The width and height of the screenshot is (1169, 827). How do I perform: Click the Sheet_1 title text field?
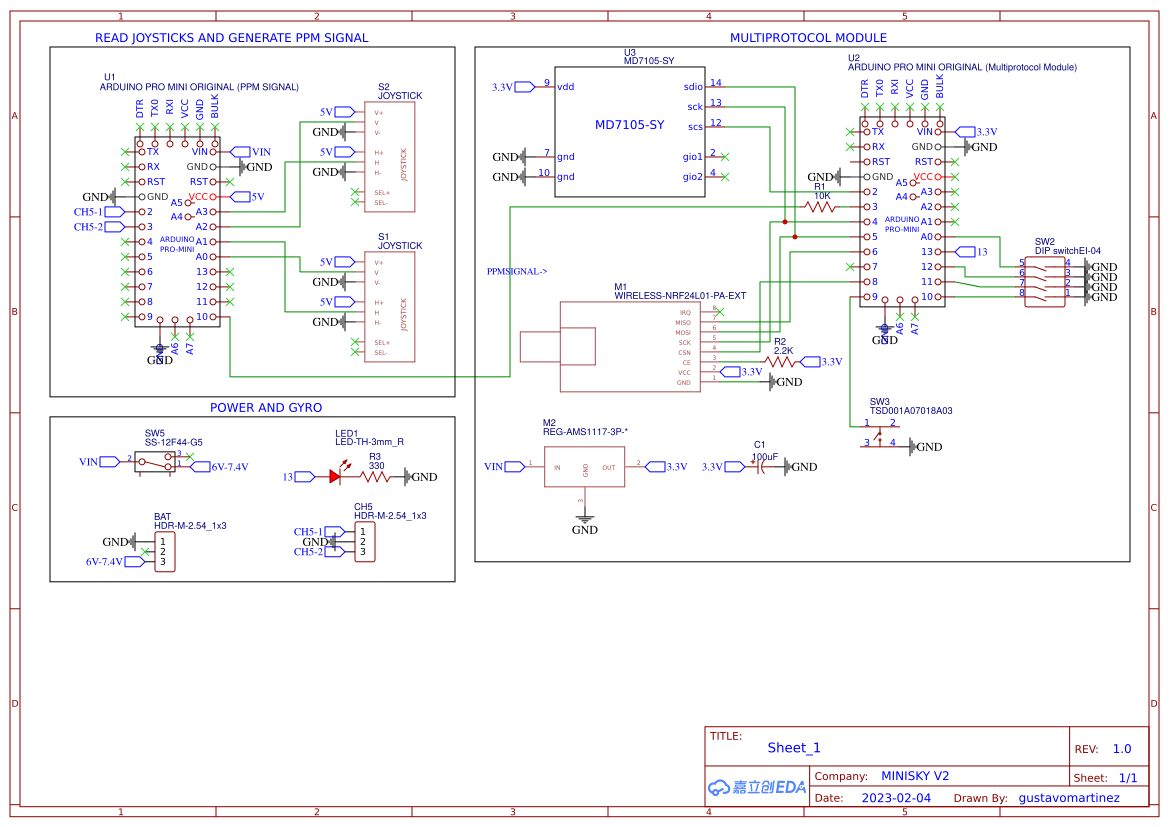click(x=793, y=747)
